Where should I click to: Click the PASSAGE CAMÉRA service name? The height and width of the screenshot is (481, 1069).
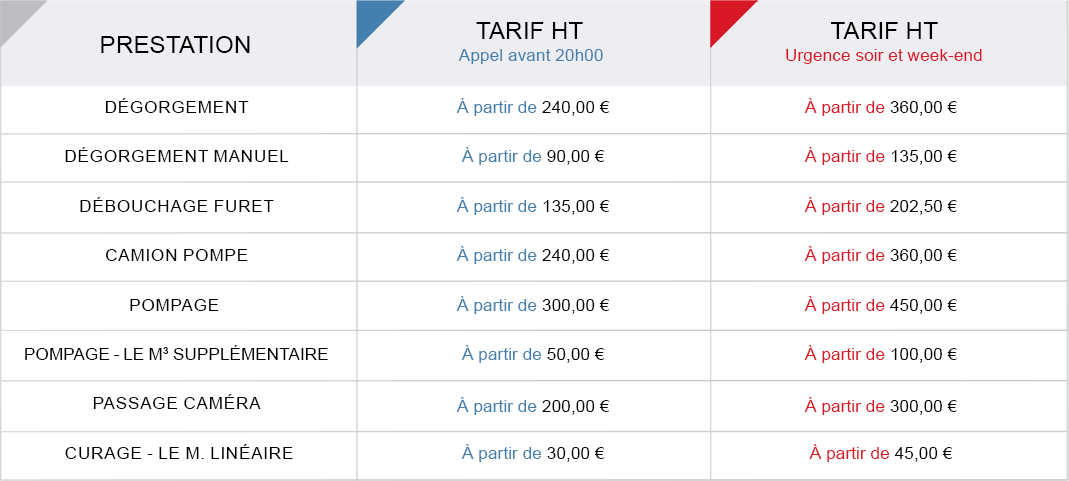click(x=177, y=403)
